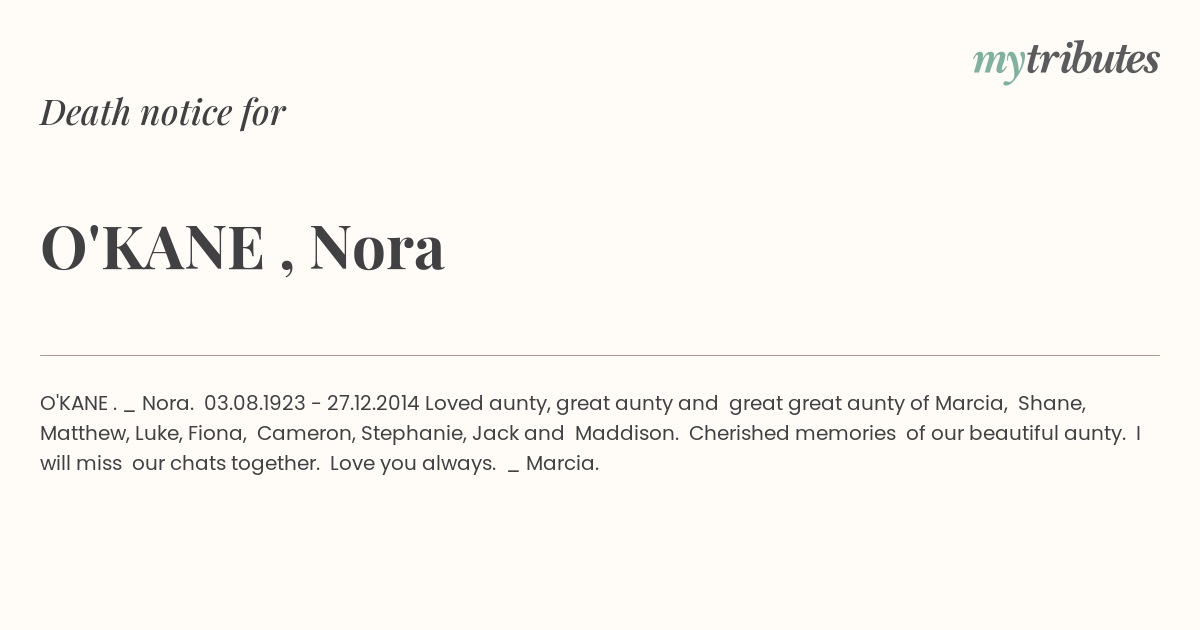1200x630 pixels.
Task: Click the death date 27.12.2014
Action: (373, 403)
